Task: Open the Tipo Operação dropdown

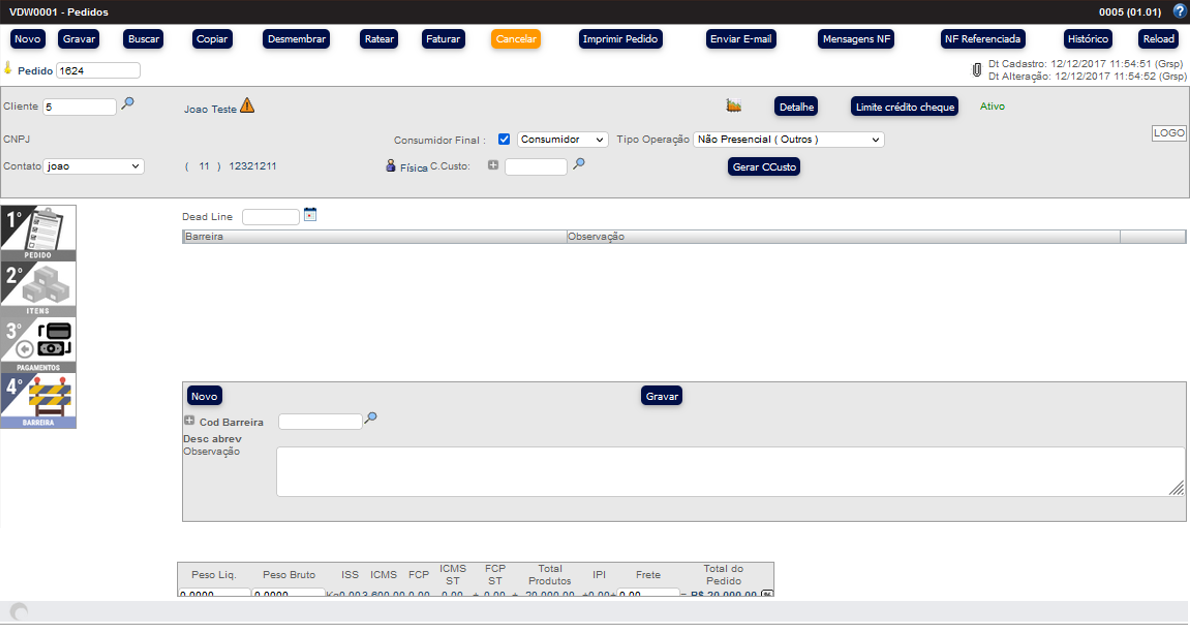Action: click(788, 140)
